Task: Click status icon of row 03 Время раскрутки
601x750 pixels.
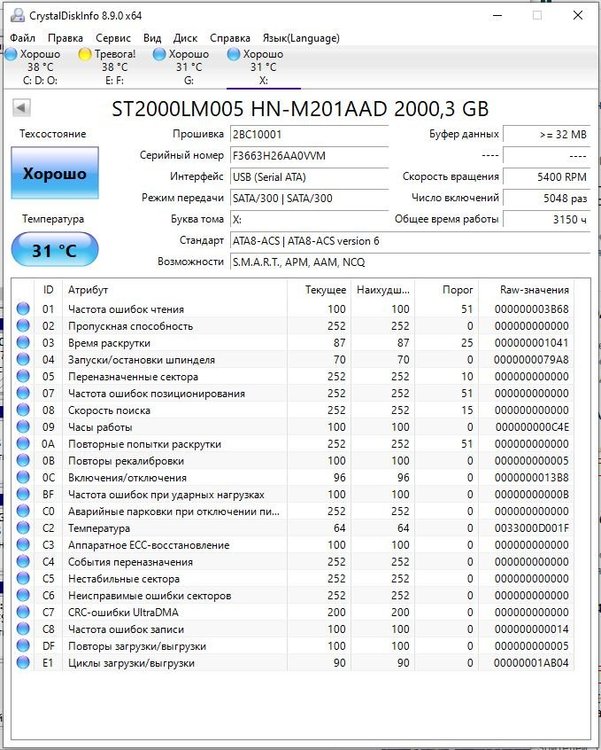Action: (23, 342)
